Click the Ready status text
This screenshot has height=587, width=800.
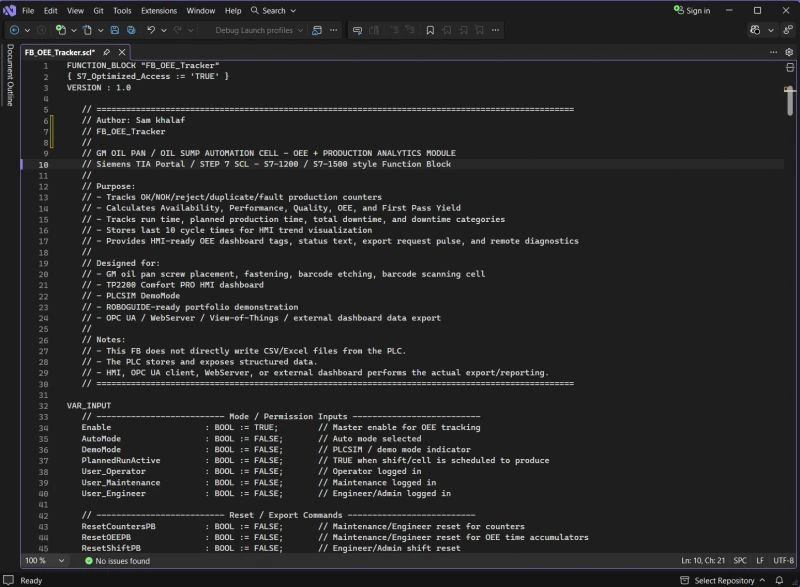click(x=31, y=580)
